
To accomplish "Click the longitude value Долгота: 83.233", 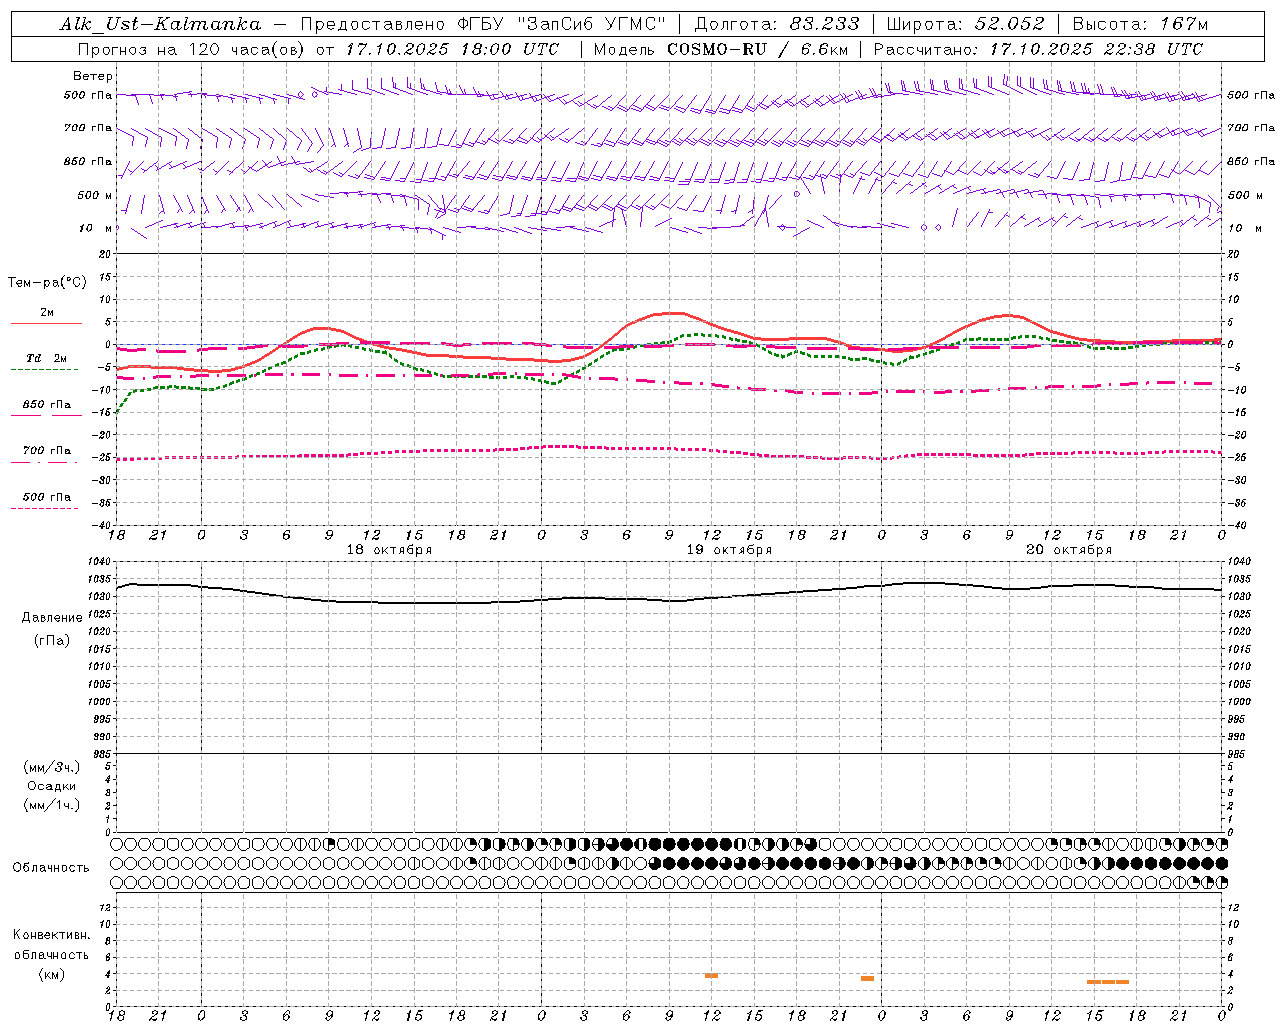I will tap(777, 24).
